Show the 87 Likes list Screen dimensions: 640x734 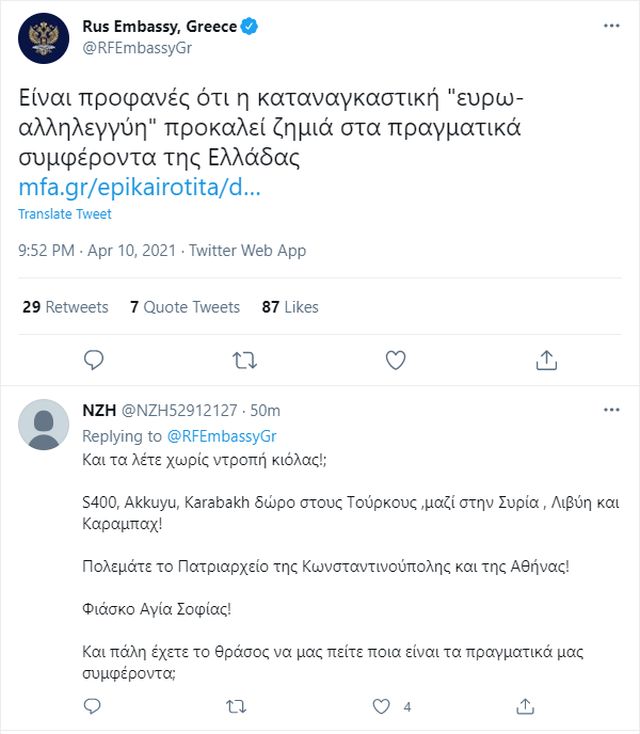[290, 307]
